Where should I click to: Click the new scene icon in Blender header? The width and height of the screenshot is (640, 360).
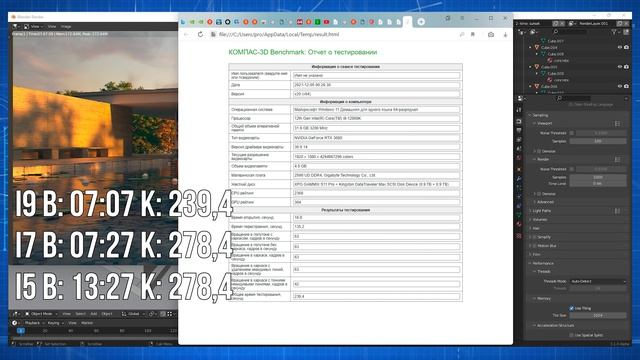[556, 24]
